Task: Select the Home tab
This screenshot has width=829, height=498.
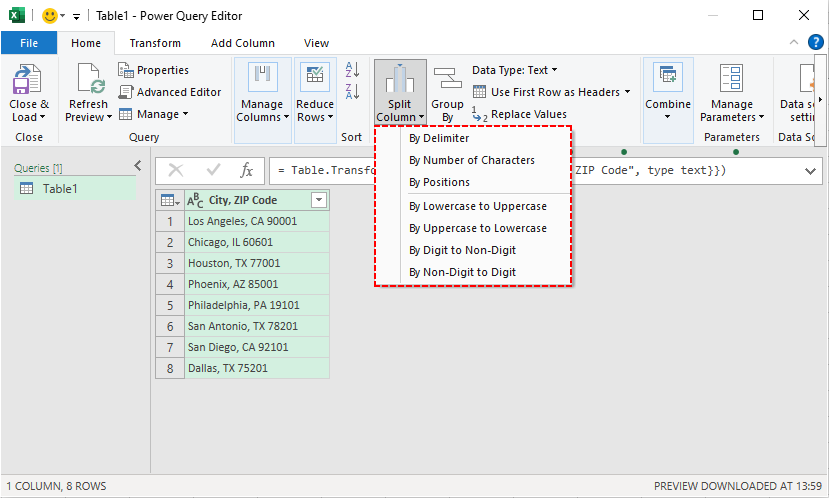Action: (x=86, y=43)
